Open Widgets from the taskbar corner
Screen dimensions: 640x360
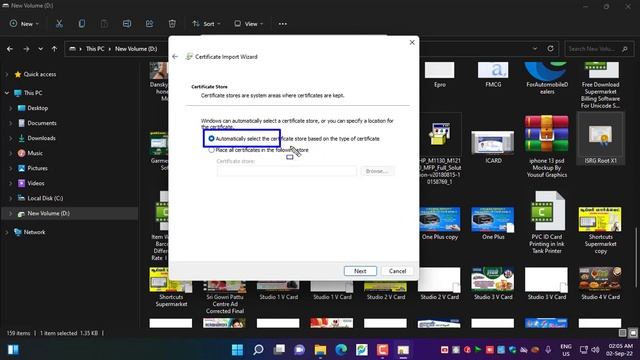click(13, 350)
